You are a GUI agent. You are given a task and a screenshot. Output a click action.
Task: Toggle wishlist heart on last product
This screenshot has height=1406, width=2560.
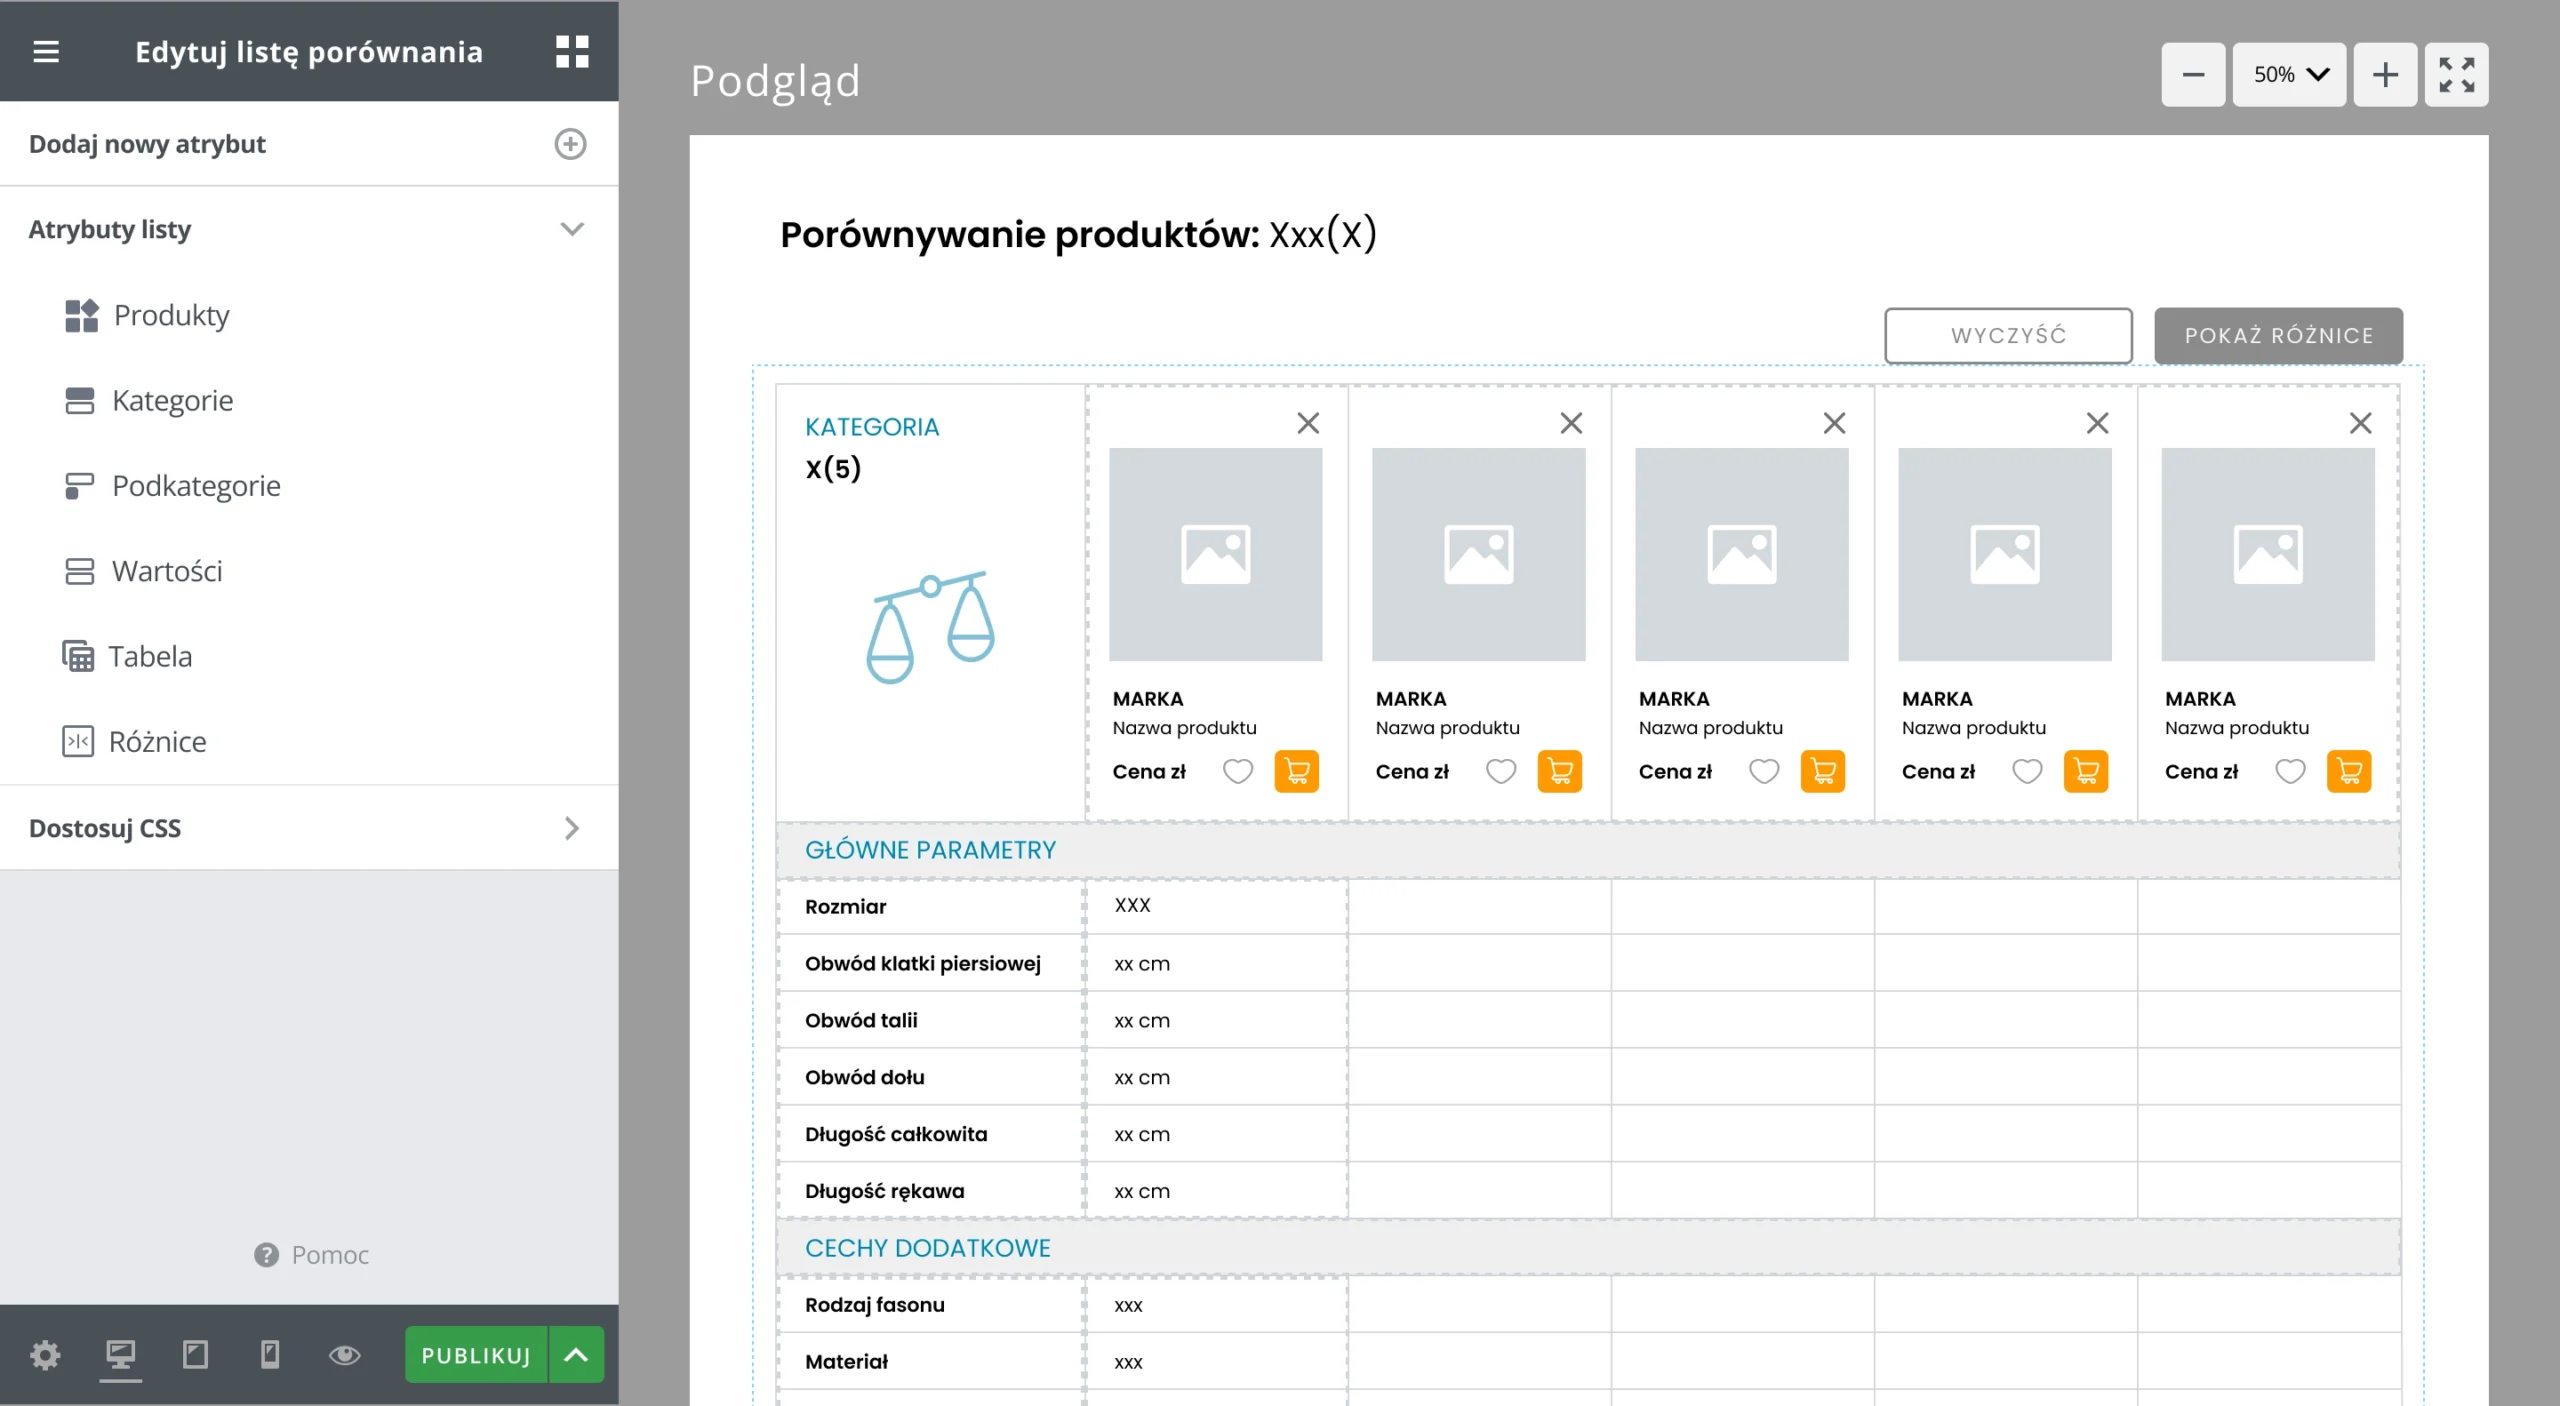coord(2290,771)
